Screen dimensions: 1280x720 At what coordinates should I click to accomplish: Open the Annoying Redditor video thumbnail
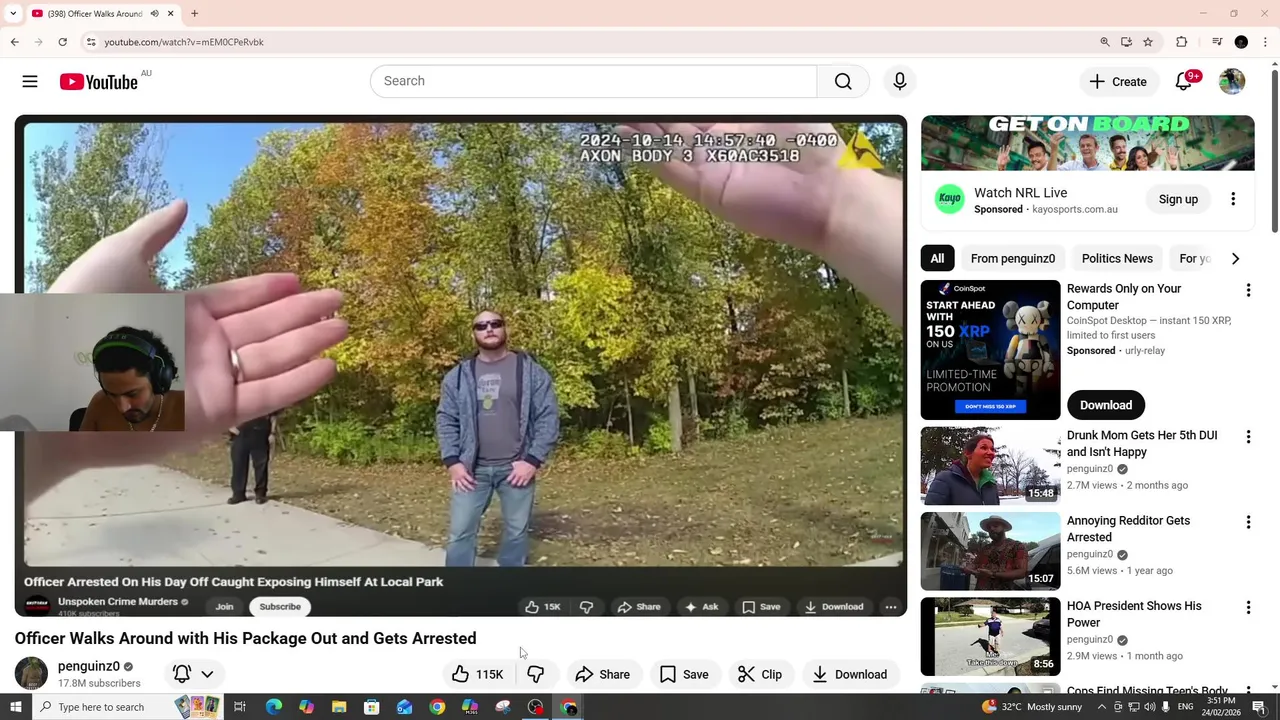point(990,551)
